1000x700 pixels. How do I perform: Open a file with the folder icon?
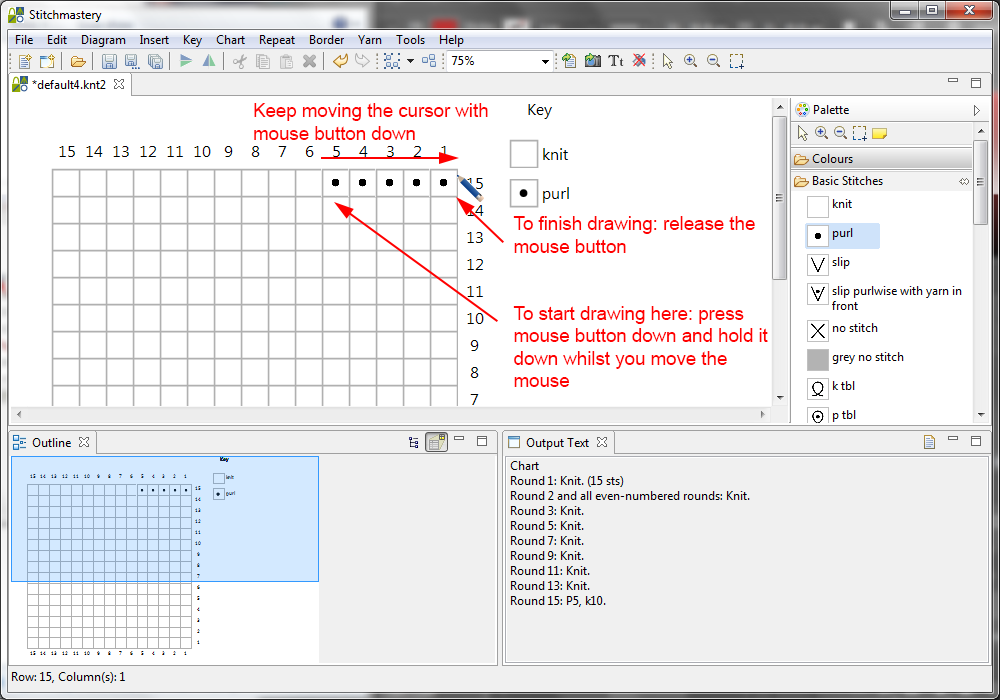coord(78,61)
